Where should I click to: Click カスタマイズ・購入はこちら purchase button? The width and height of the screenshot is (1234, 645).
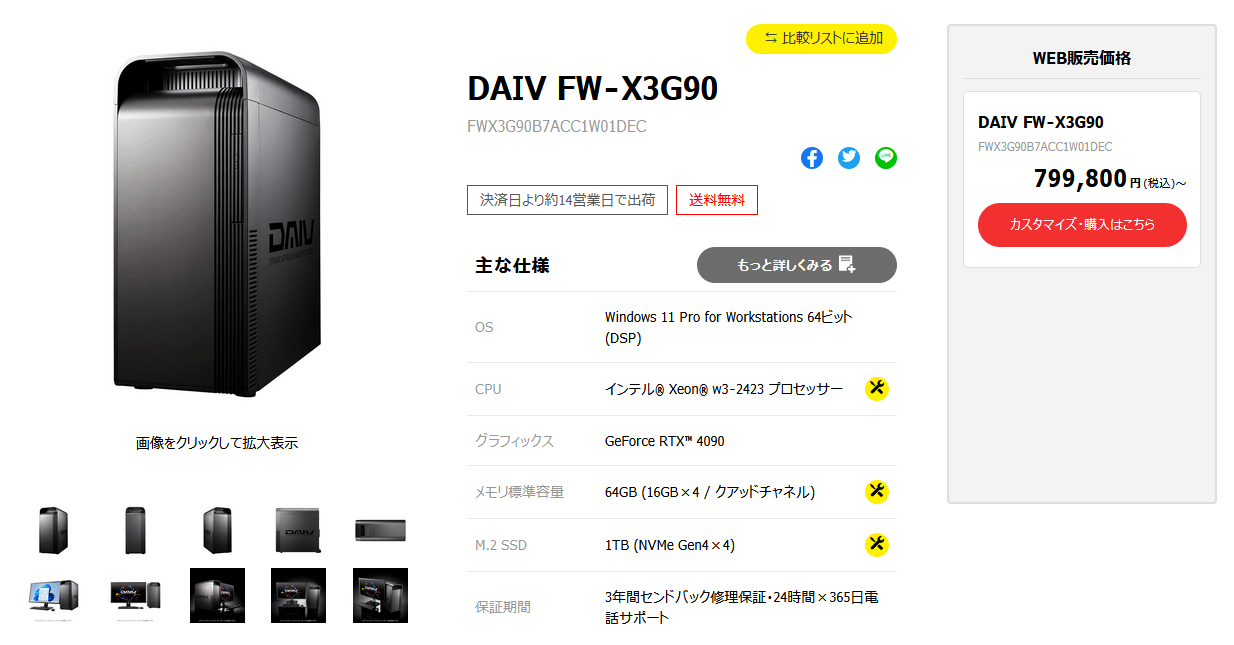click(1082, 225)
